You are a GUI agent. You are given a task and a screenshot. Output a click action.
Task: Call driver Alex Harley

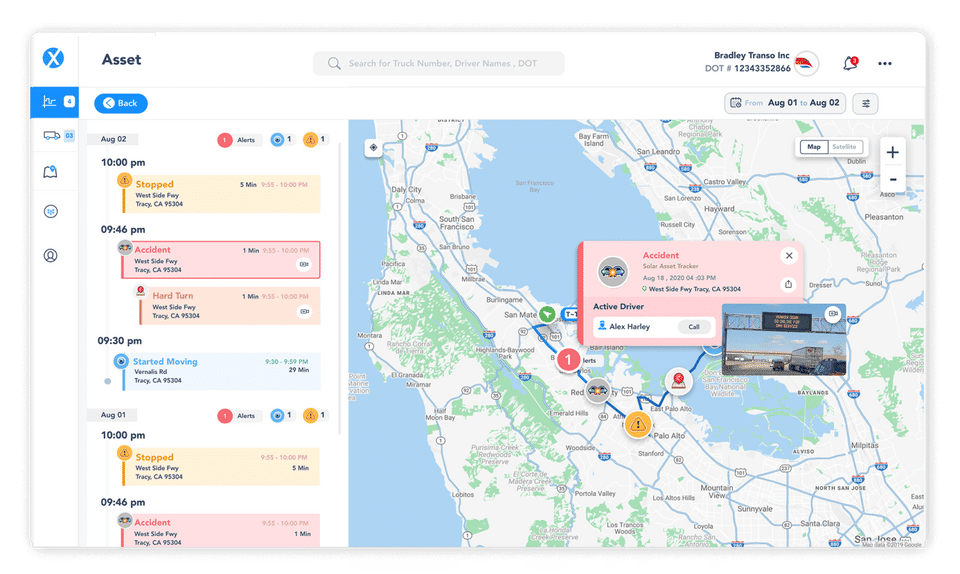(x=694, y=327)
